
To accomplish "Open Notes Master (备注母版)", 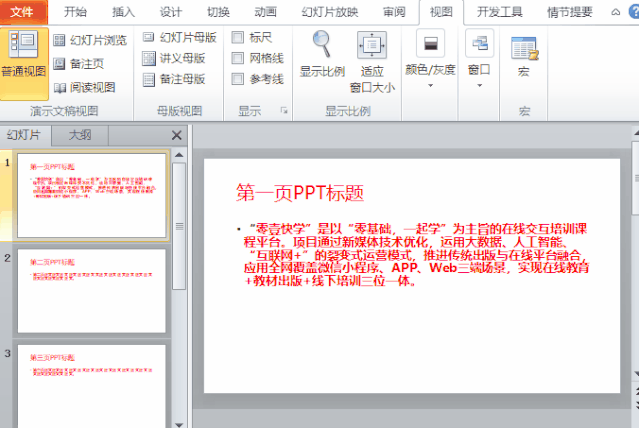I will tap(174, 79).
